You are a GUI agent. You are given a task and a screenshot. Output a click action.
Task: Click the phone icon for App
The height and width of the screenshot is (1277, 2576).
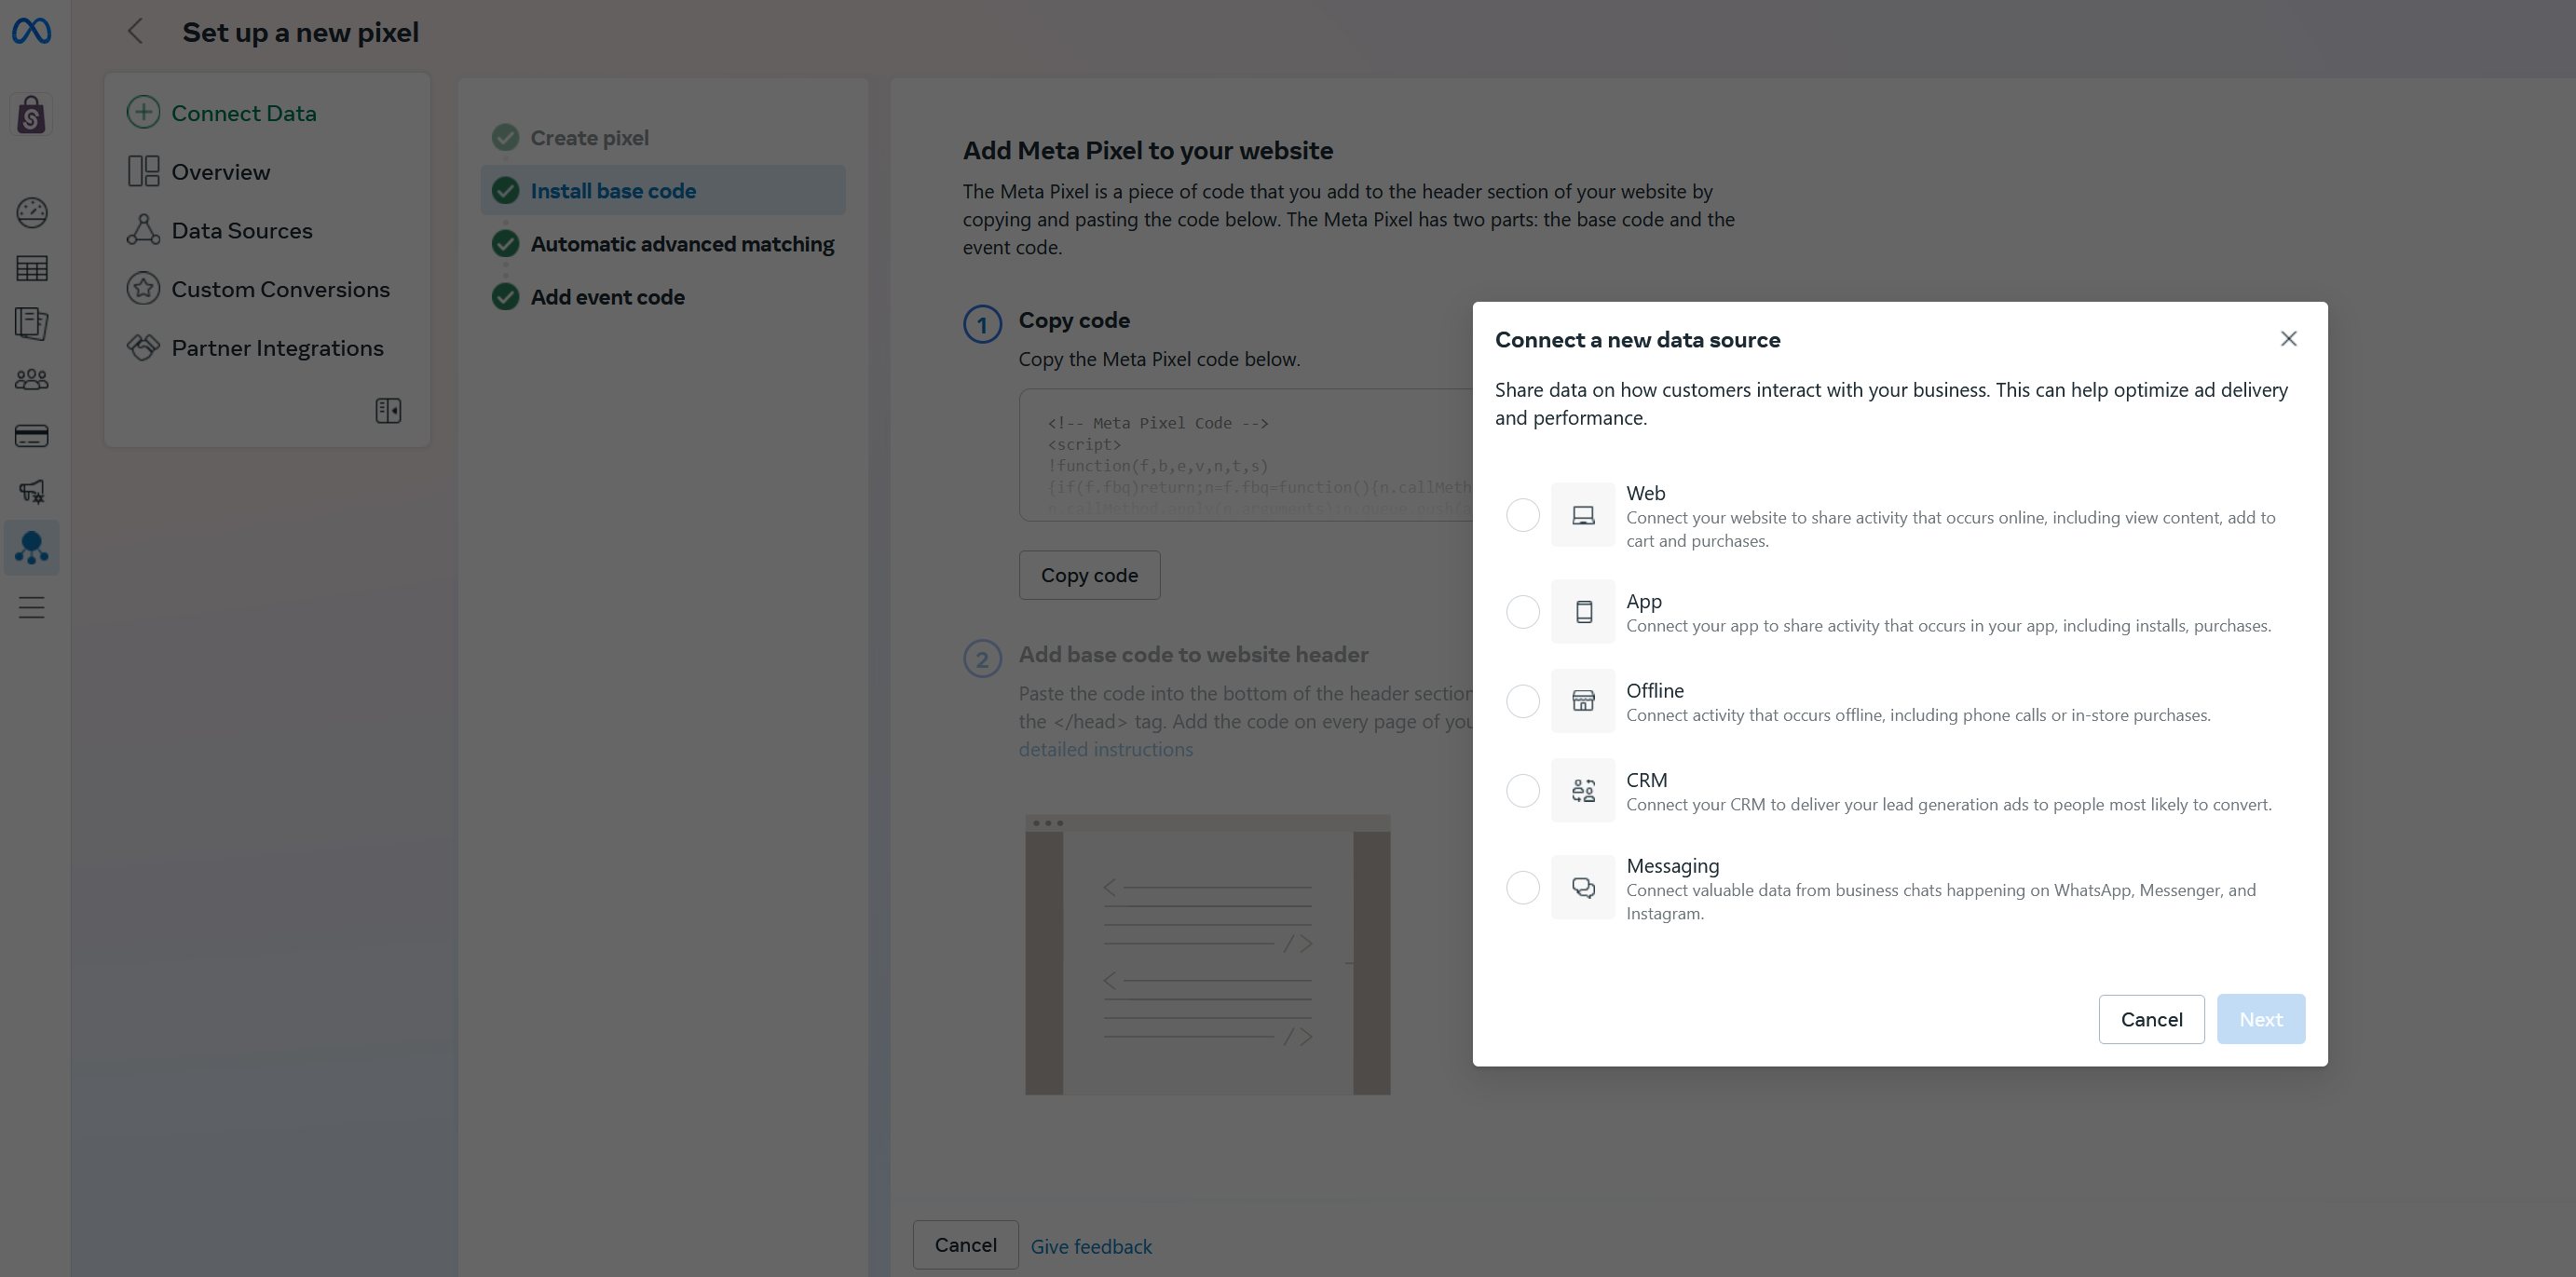(1582, 611)
